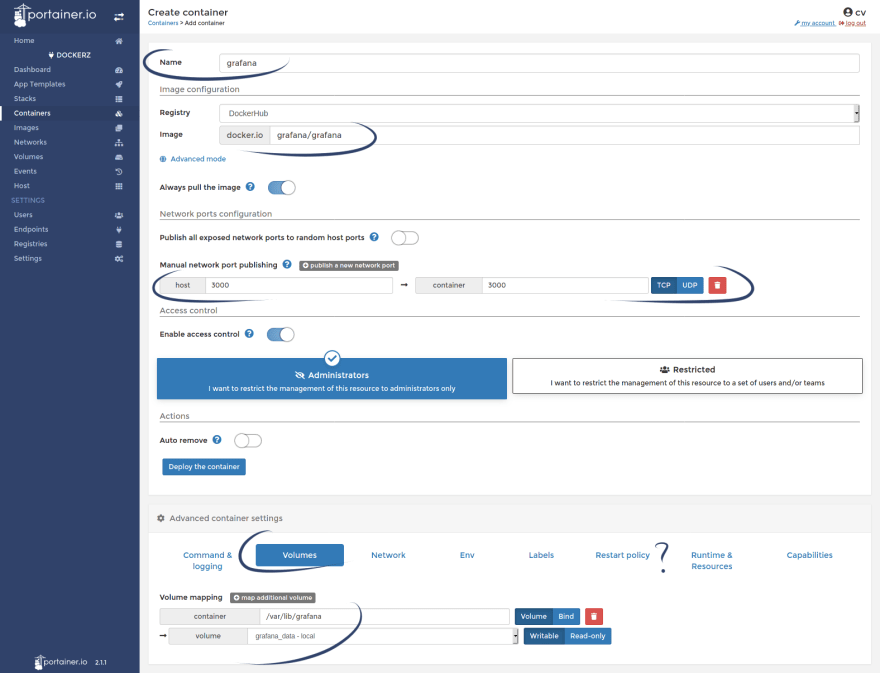
Task: Open the Command & logging tab
Action: coord(207,560)
